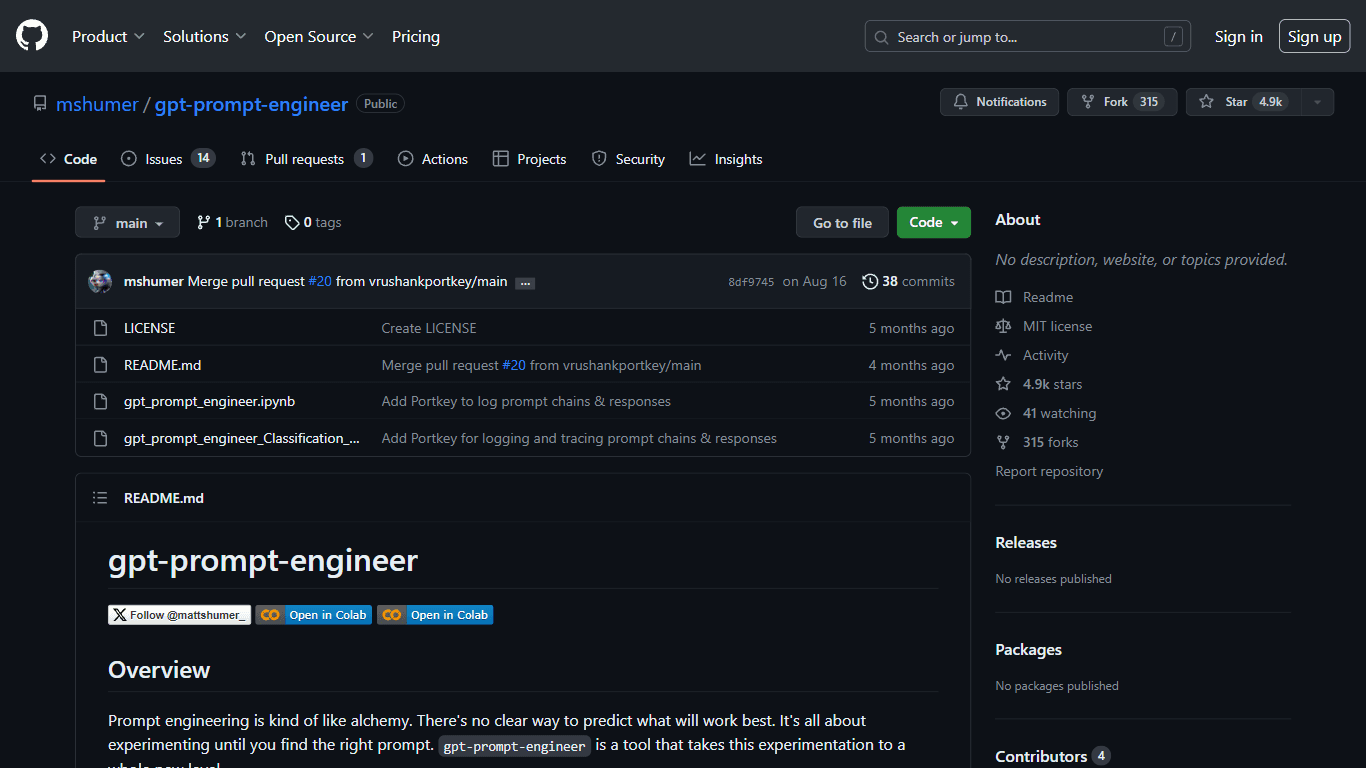Expand the Solutions dropdown
The width and height of the screenshot is (1366, 768).
click(204, 36)
